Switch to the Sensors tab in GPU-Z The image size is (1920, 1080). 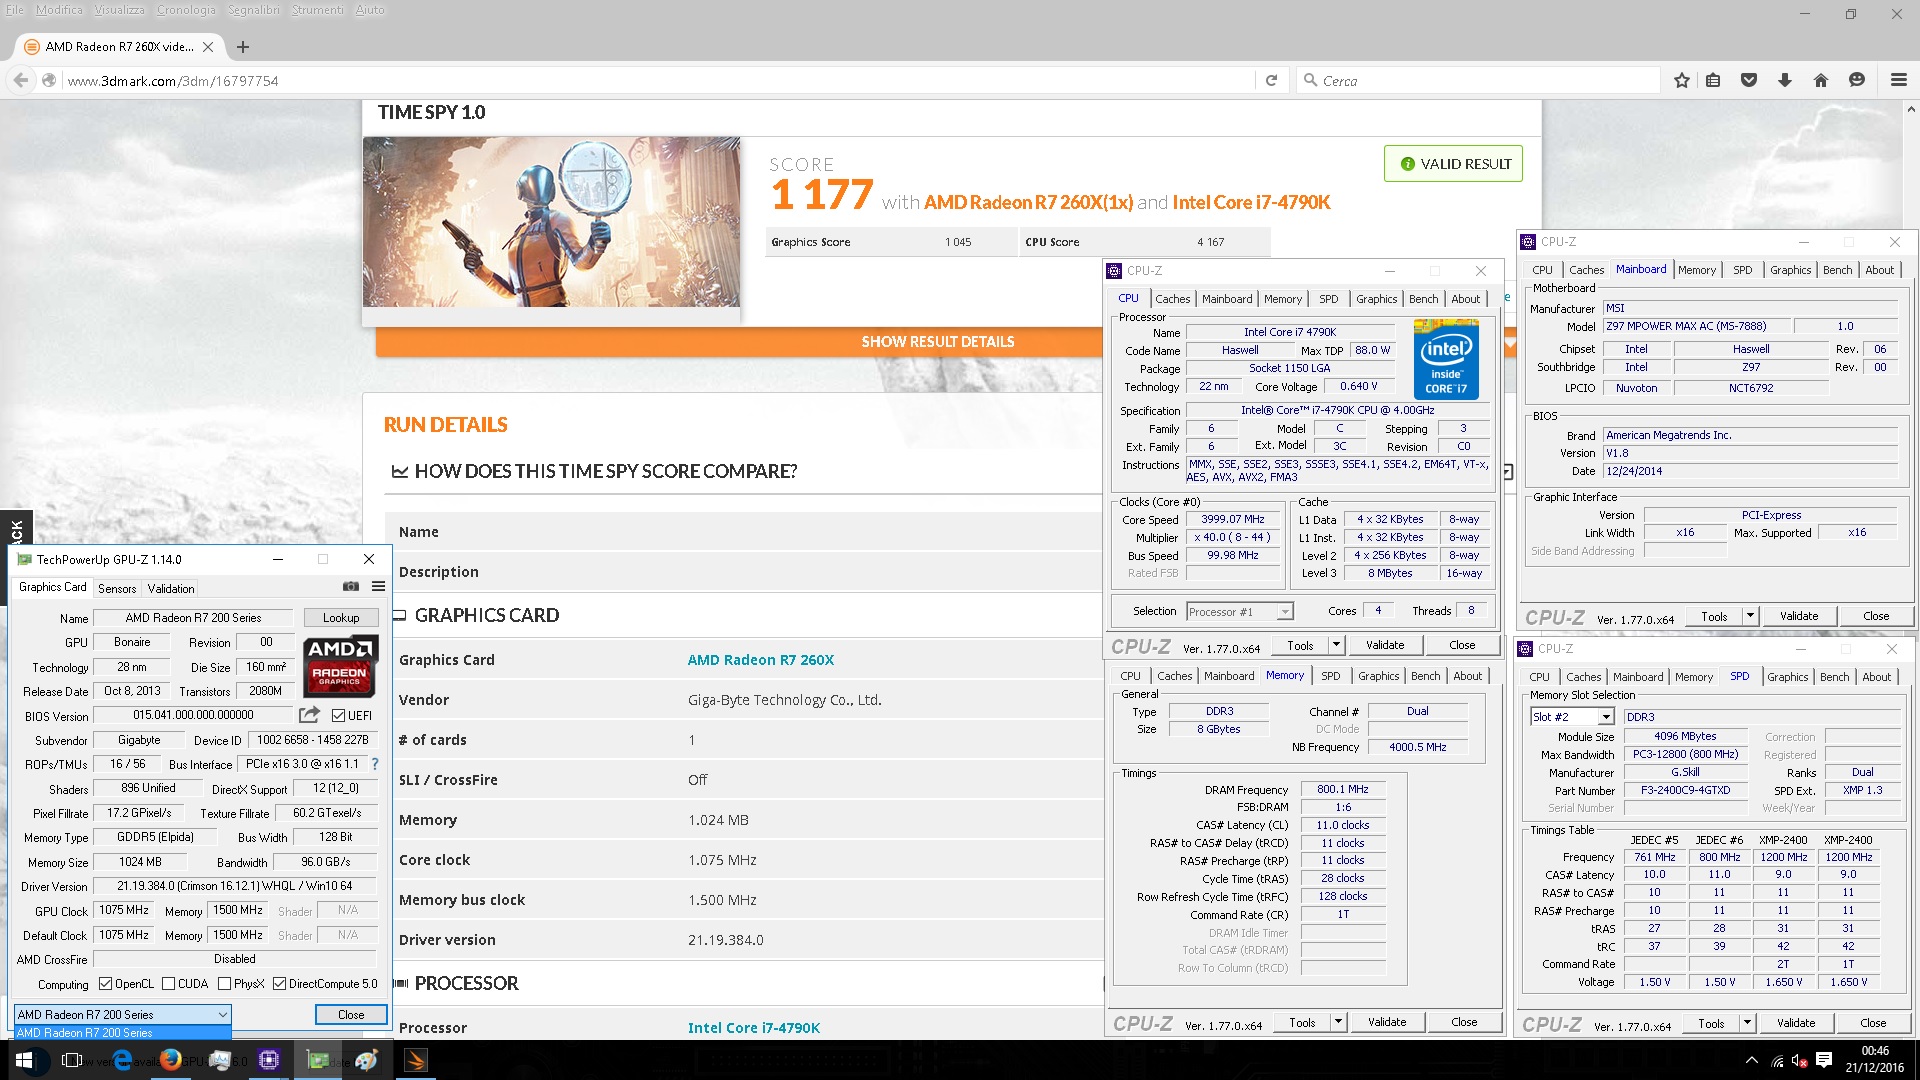(x=117, y=589)
